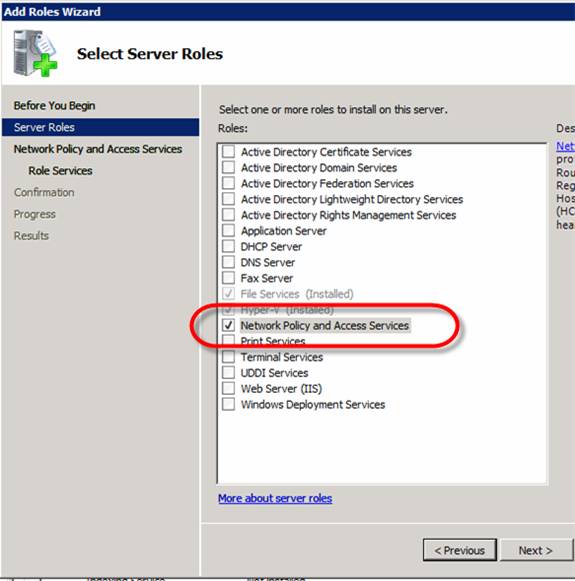The width and height of the screenshot is (575, 581).
Task: Uncheck Network Policy and Access Services
Action: 228,325
